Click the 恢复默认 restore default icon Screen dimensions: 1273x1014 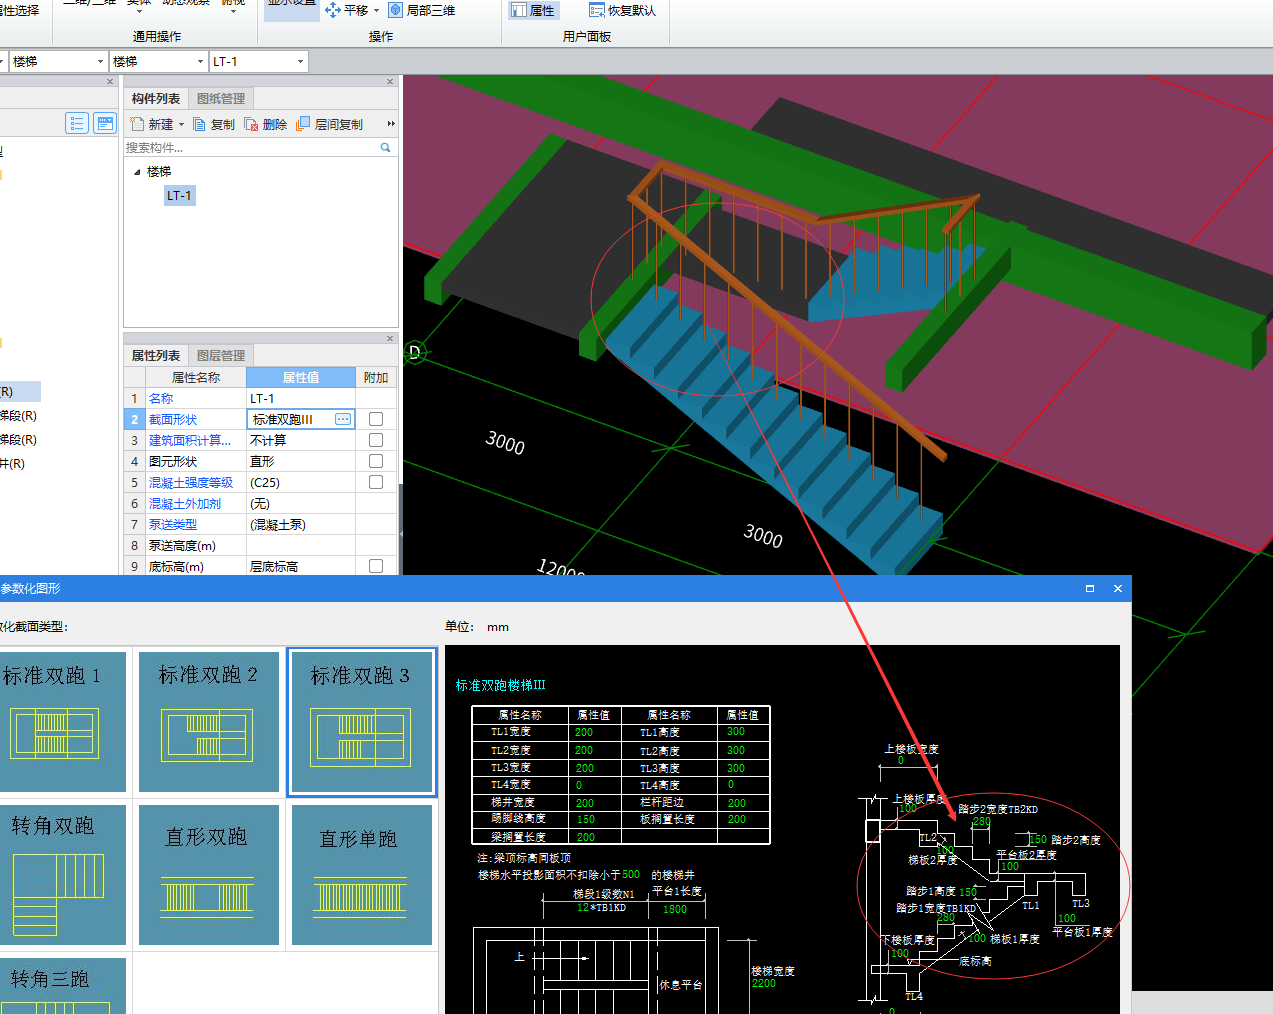pos(597,10)
